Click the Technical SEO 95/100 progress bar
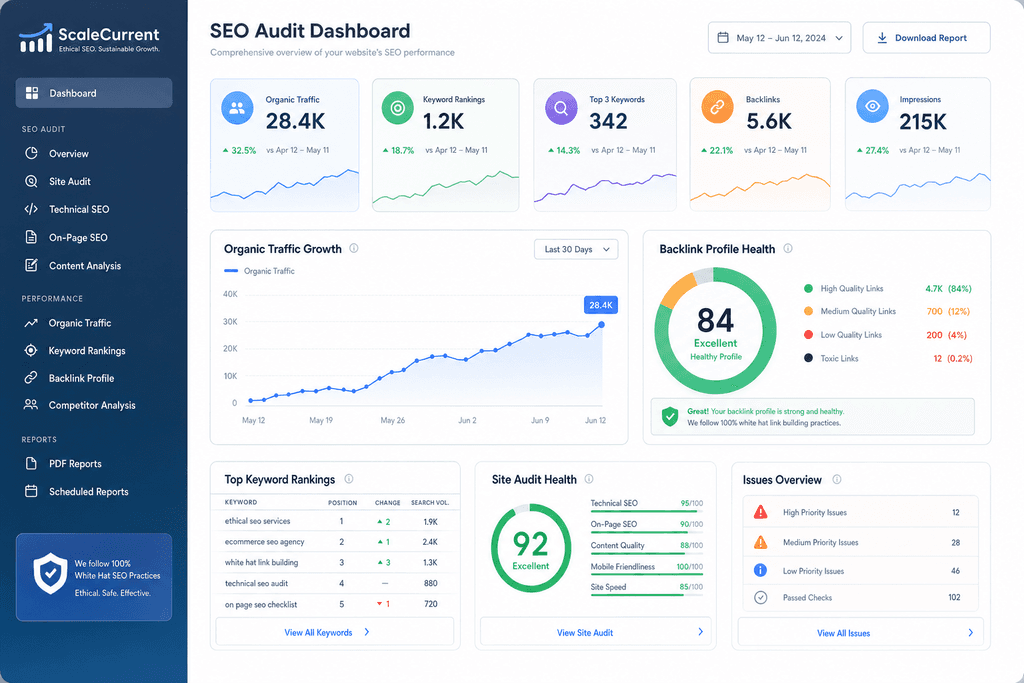This screenshot has width=1024, height=683. 647,511
